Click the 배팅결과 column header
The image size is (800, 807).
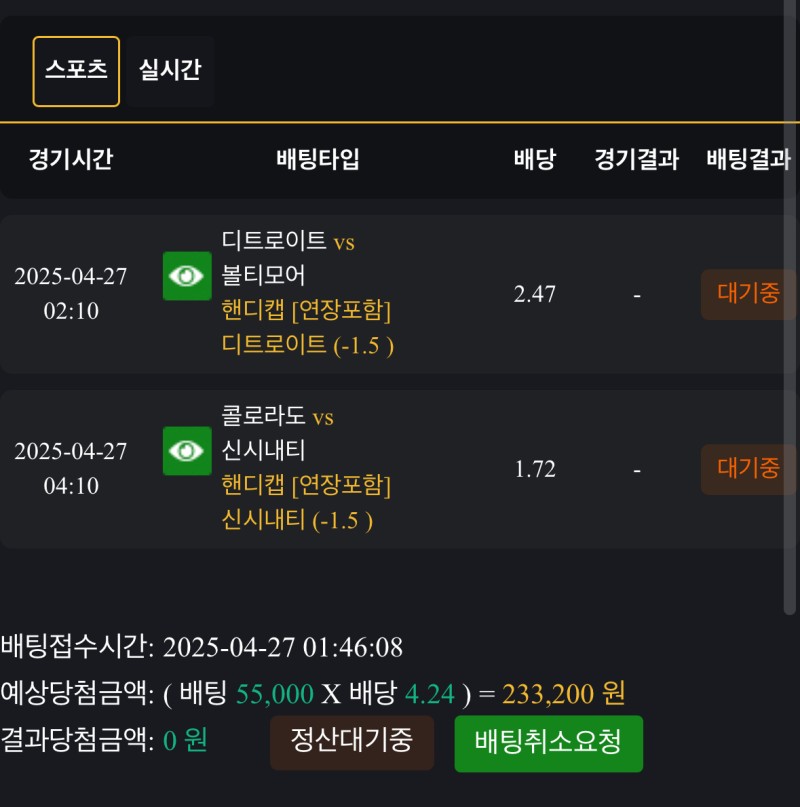click(x=748, y=159)
